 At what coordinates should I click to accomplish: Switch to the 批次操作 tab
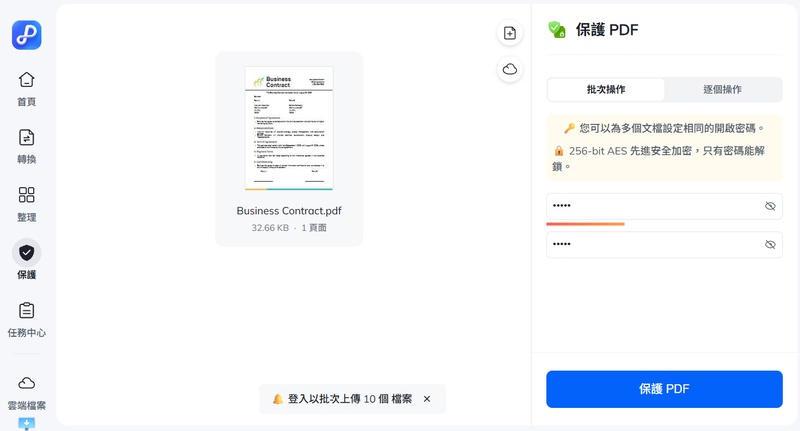pyautogui.click(x=606, y=90)
